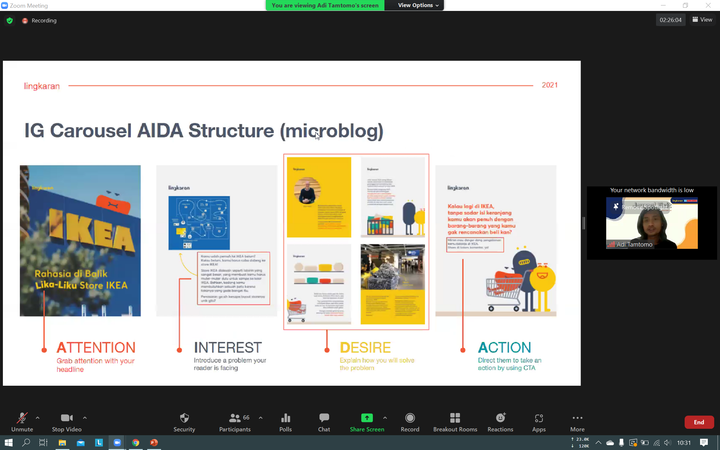Click the INTEREST heading on slide

(228, 347)
